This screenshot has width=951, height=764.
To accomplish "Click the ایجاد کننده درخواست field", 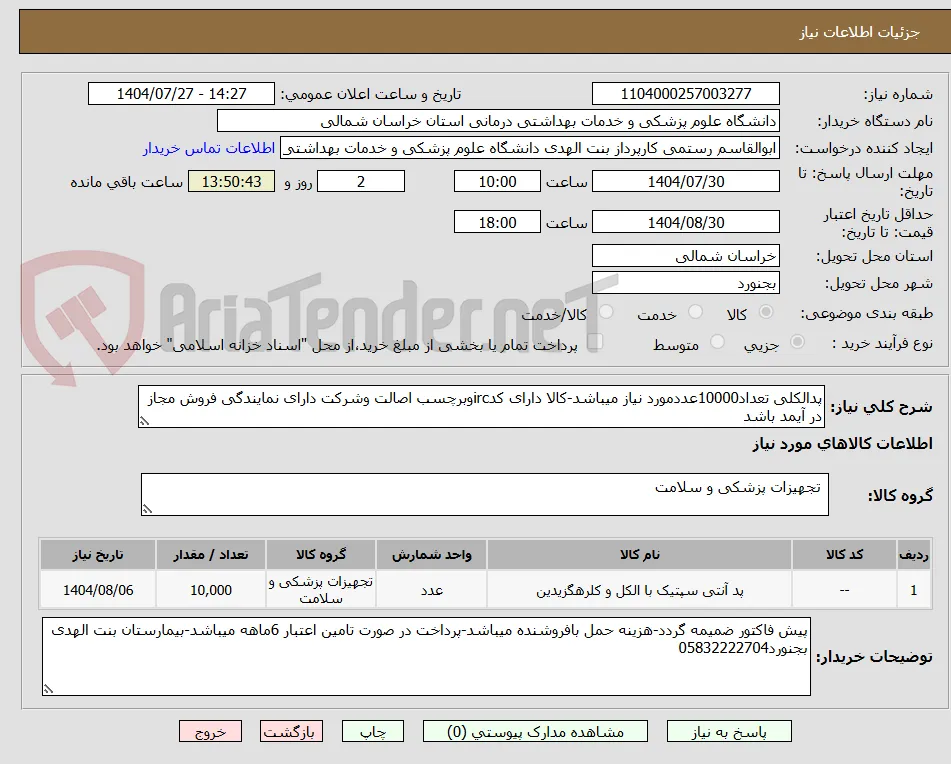I will [529, 149].
